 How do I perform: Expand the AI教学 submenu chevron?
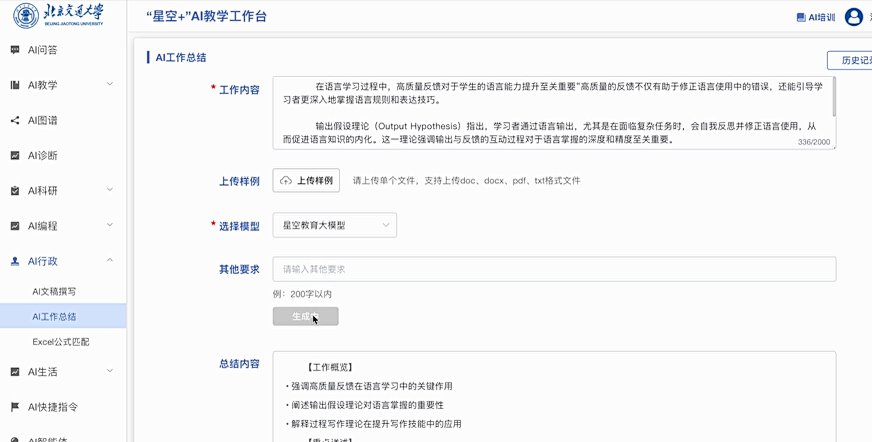(x=110, y=84)
